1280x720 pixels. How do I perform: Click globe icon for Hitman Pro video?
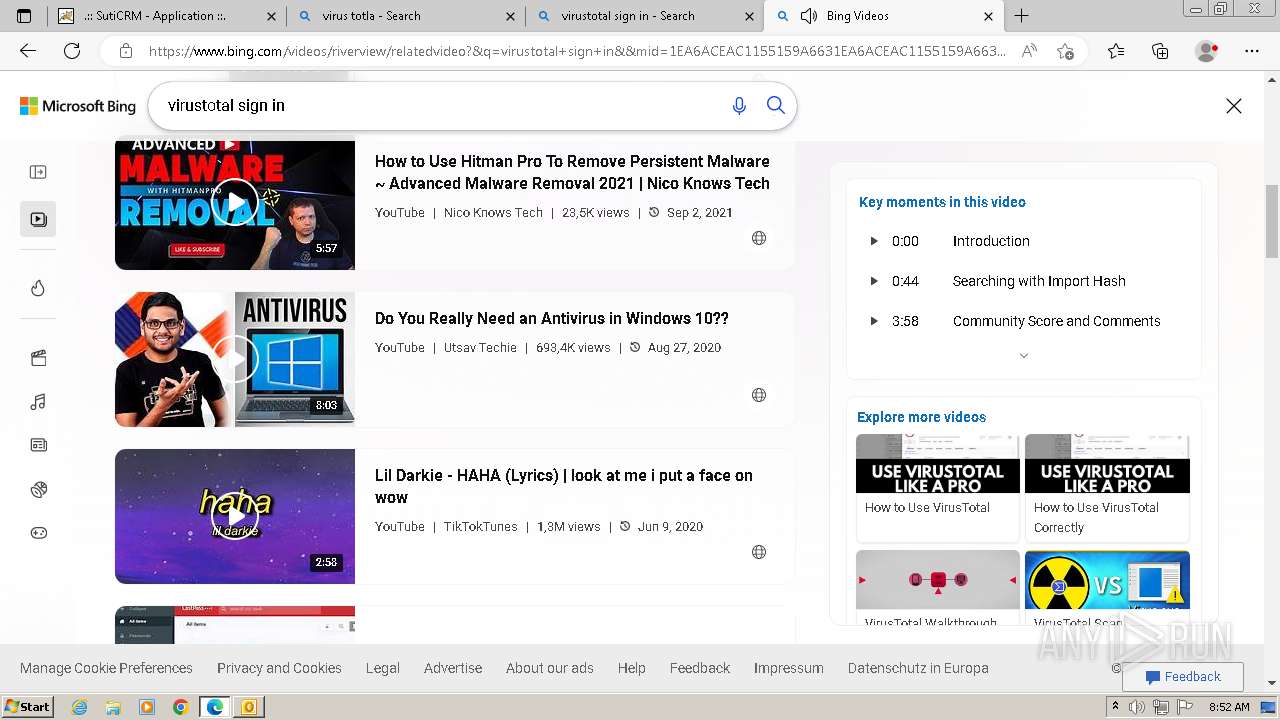click(759, 238)
